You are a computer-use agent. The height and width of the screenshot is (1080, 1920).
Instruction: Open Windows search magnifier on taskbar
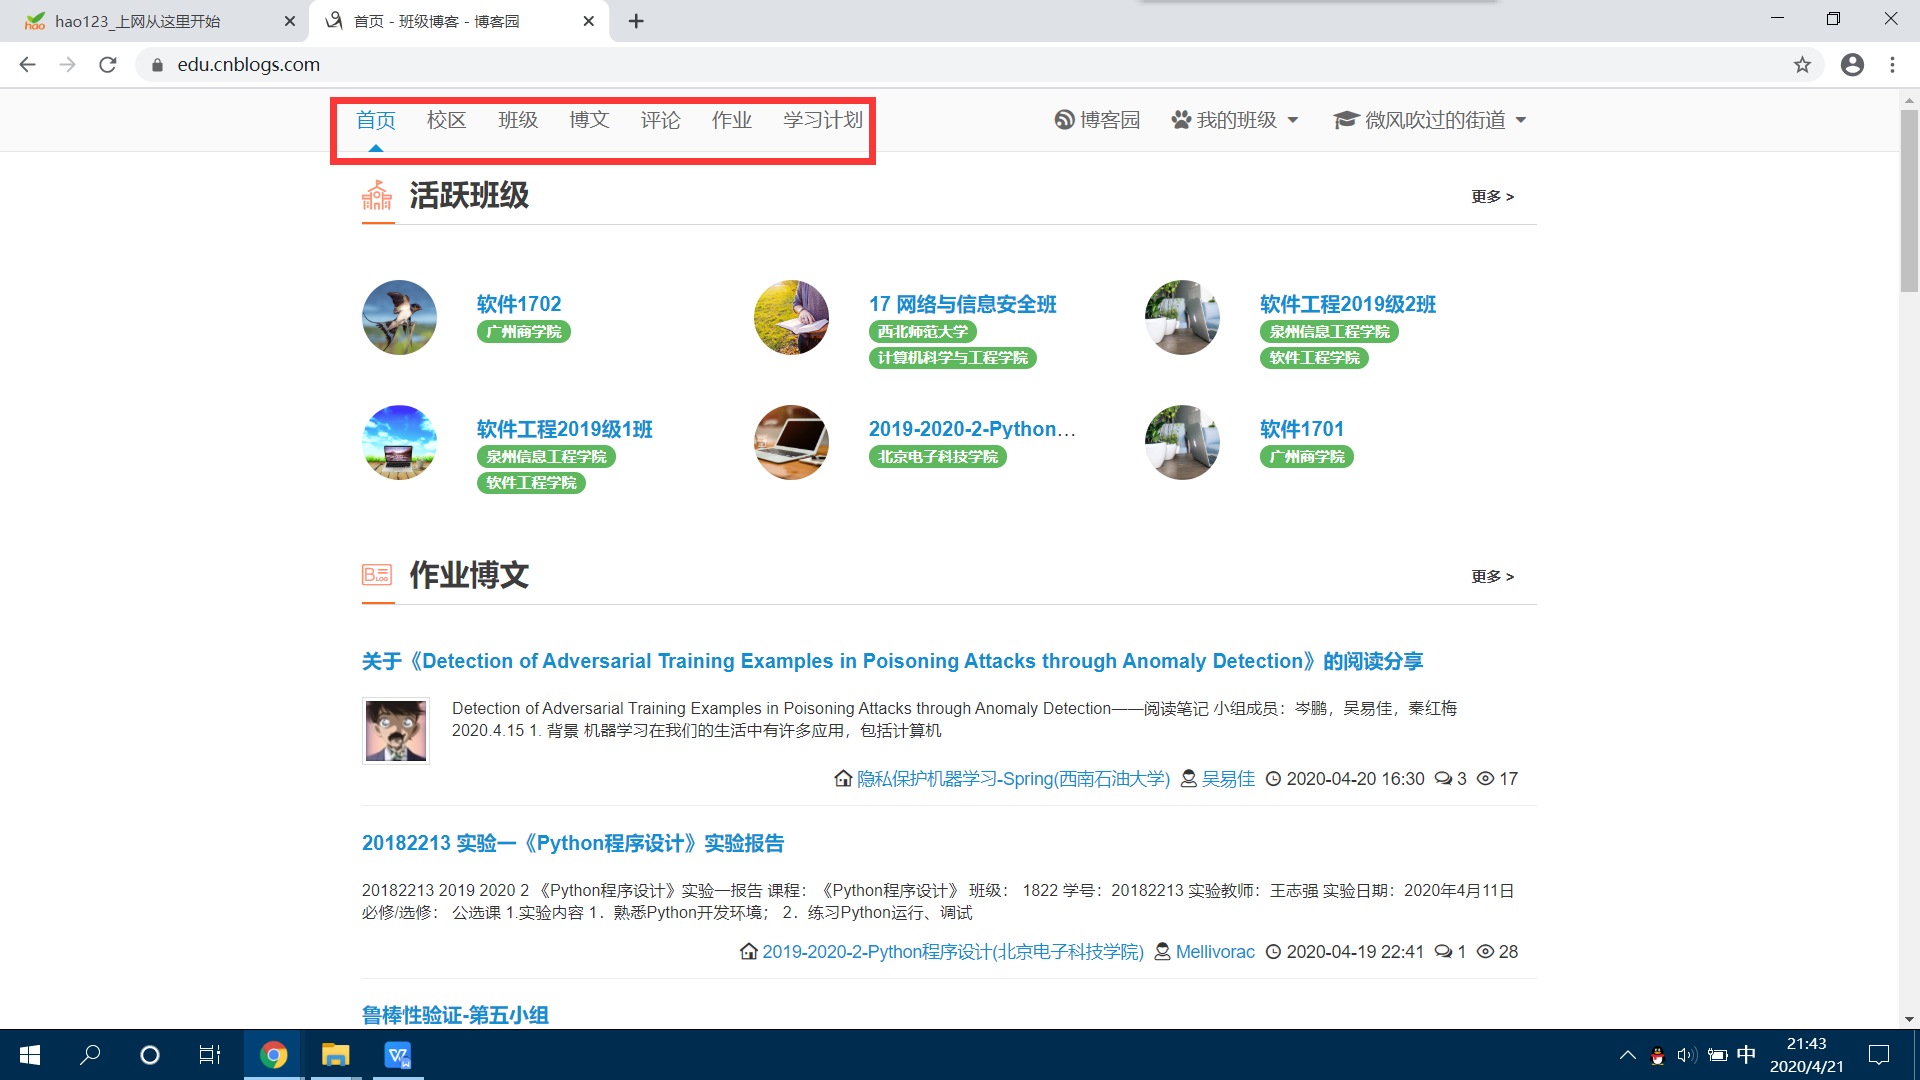(x=90, y=1055)
